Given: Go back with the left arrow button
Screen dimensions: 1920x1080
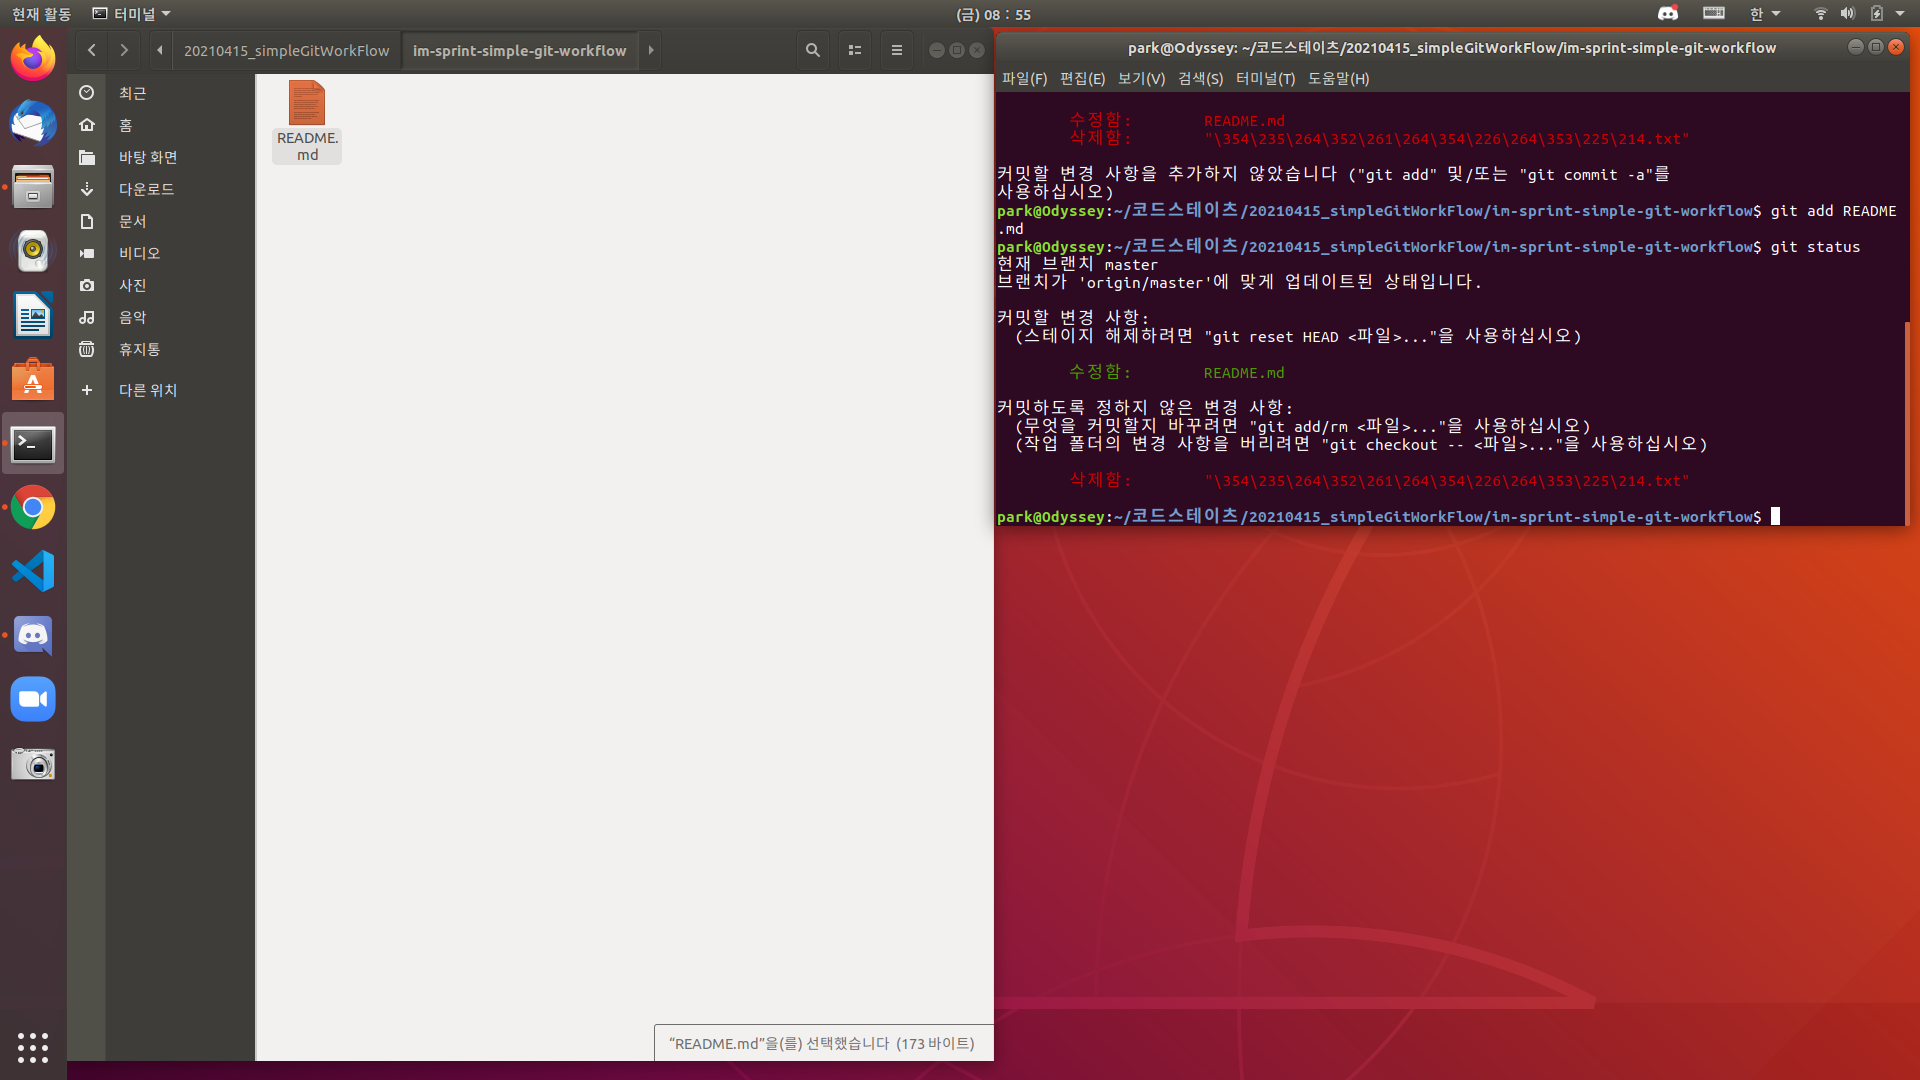Looking at the screenshot, I should pos(91,50).
